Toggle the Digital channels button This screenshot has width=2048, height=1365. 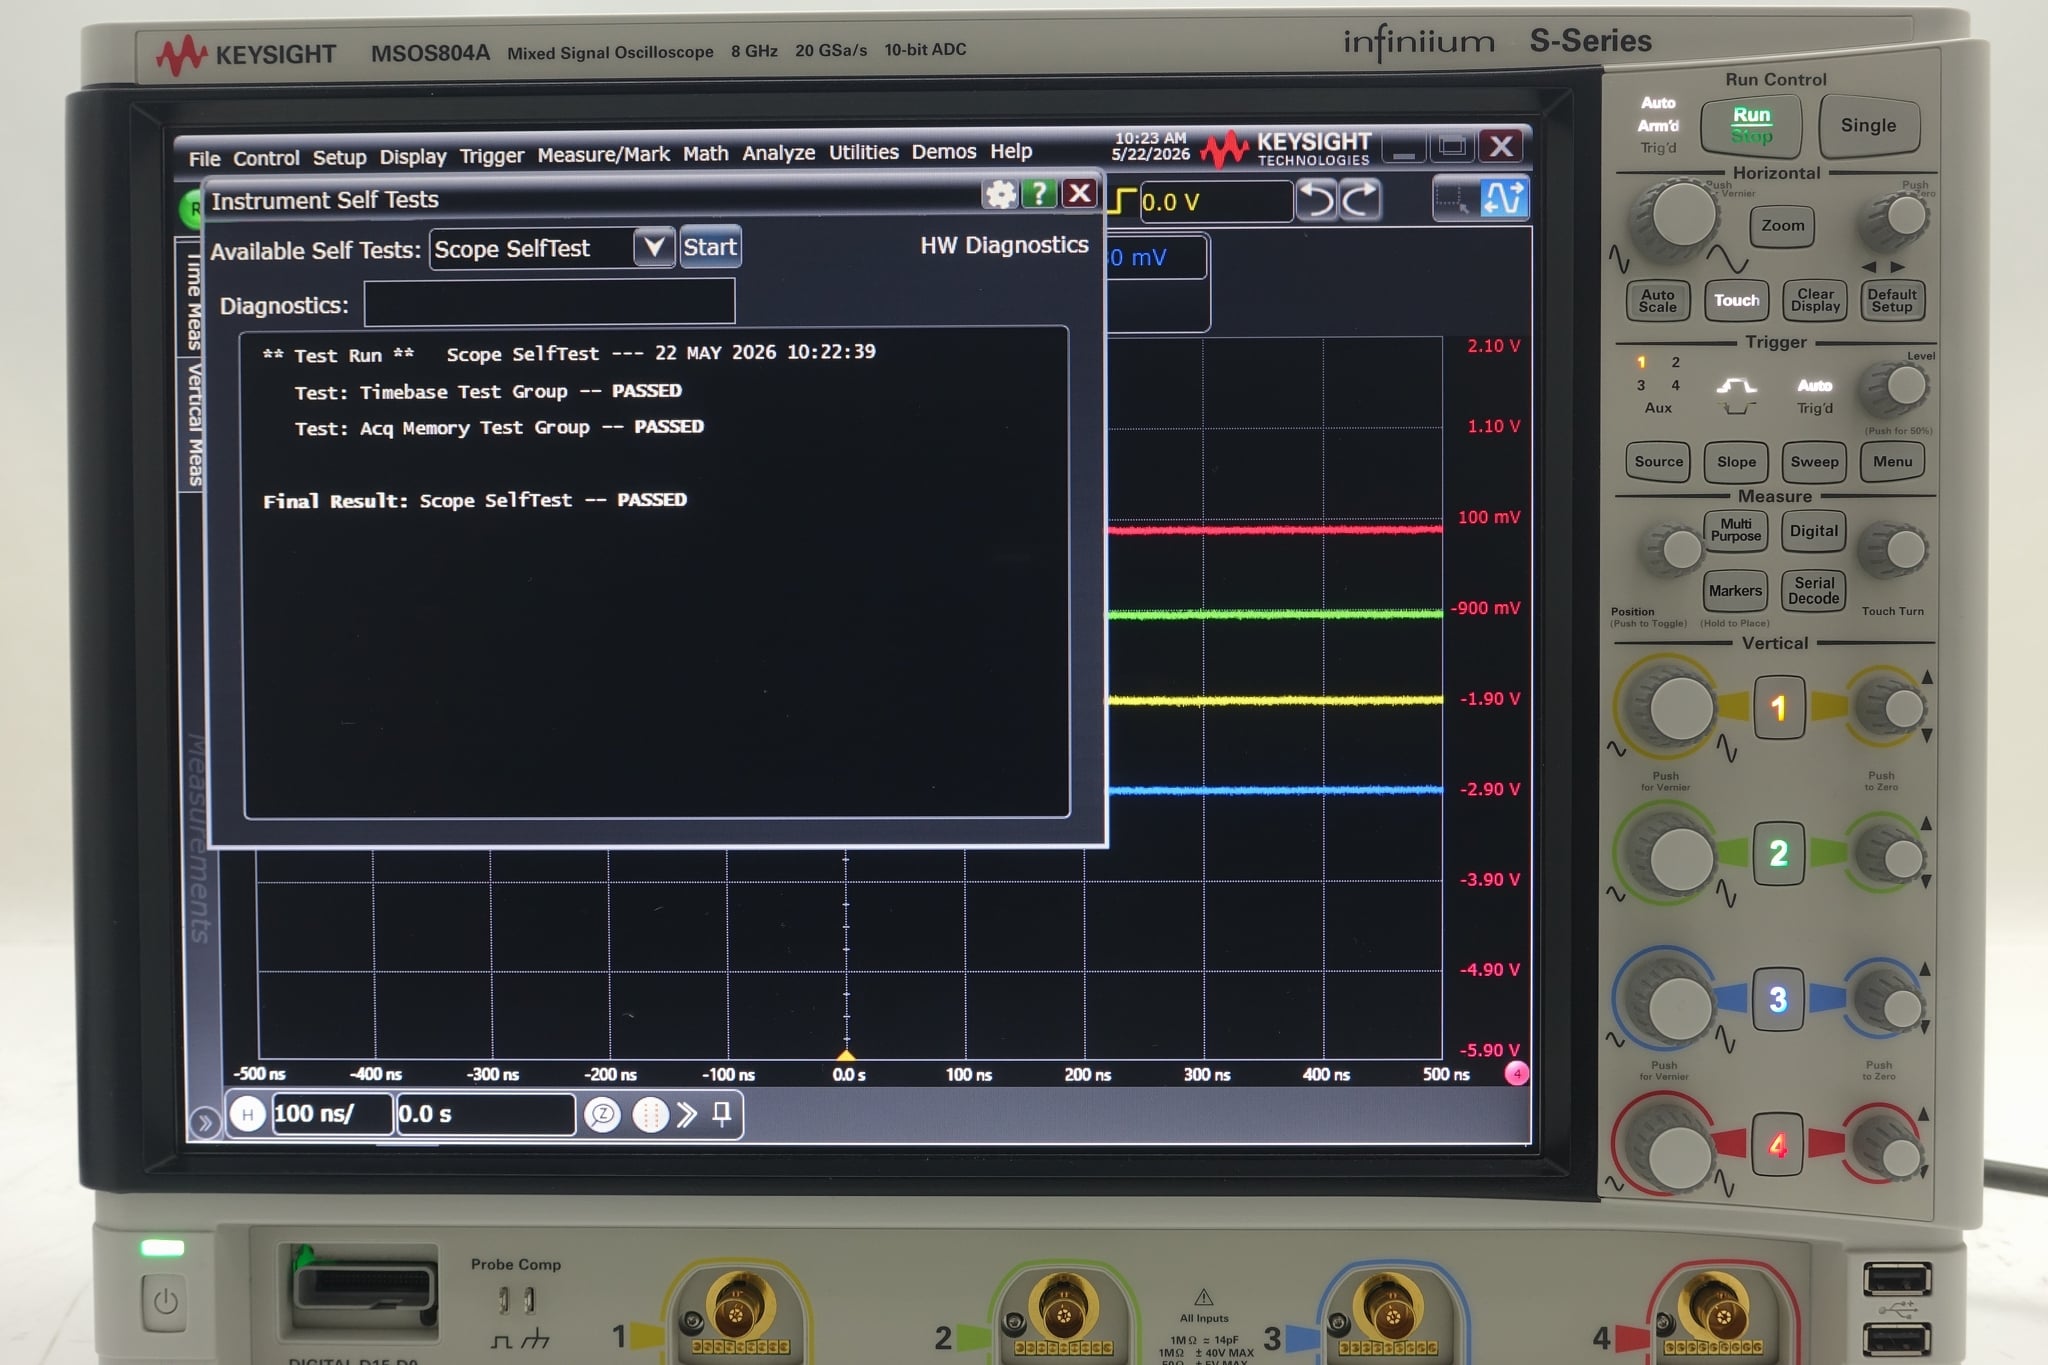1813,531
